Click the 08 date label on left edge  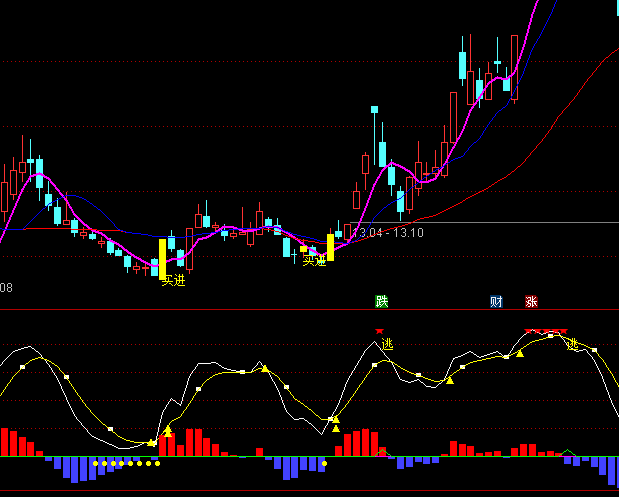click(x=6, y=288)
